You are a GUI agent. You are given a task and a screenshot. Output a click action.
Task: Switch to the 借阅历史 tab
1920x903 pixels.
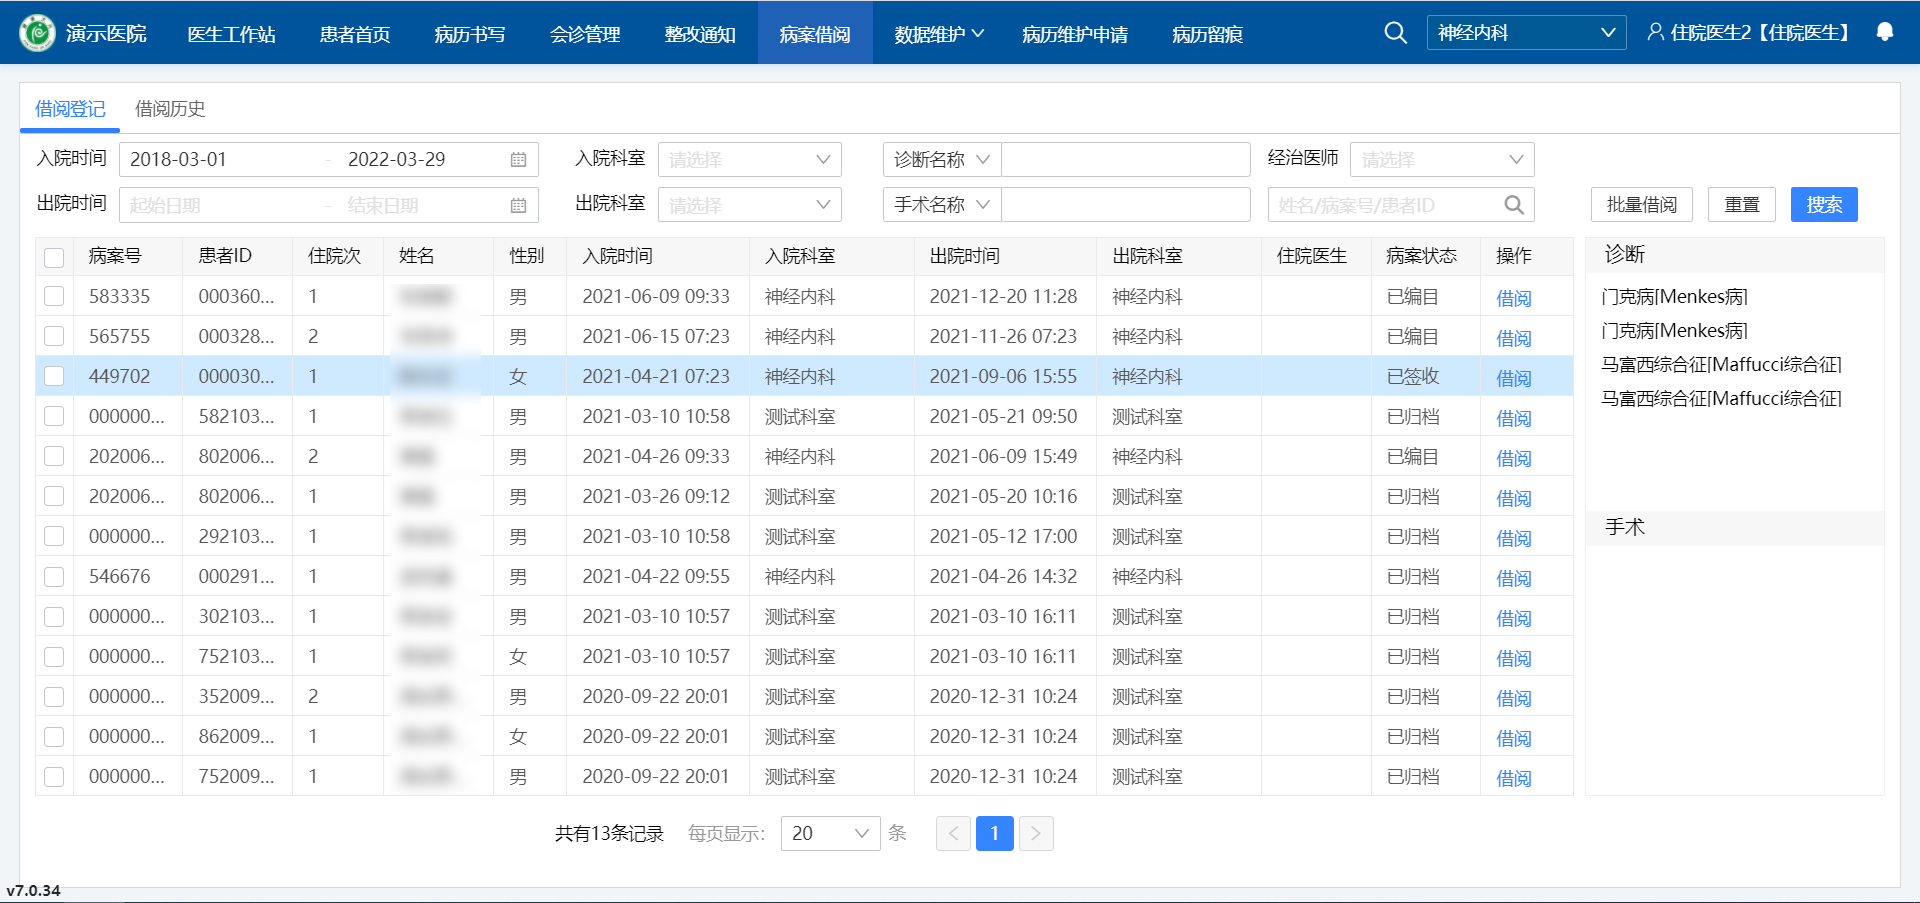pos(170,109)
